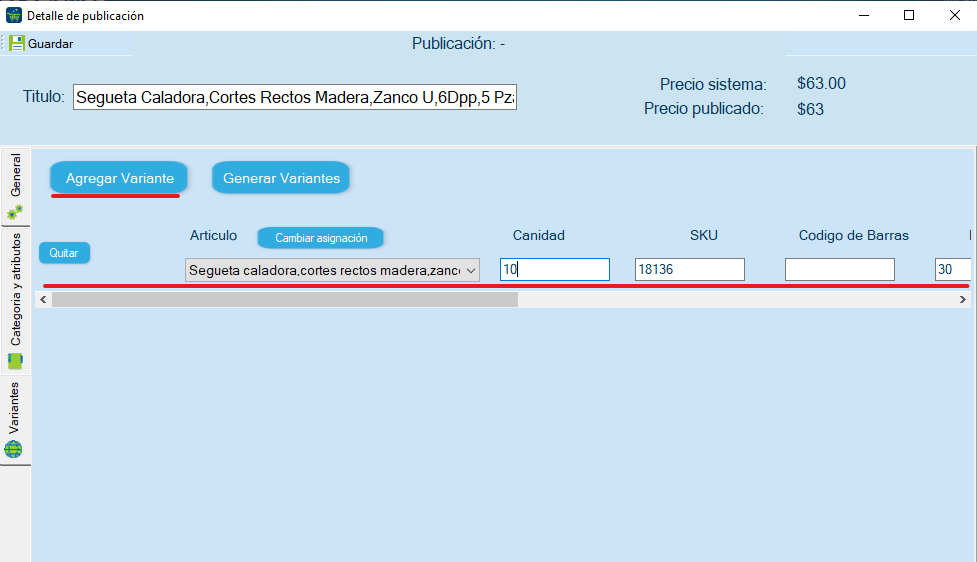
Task: Click the Canidad column label
Action: point(538,236)
